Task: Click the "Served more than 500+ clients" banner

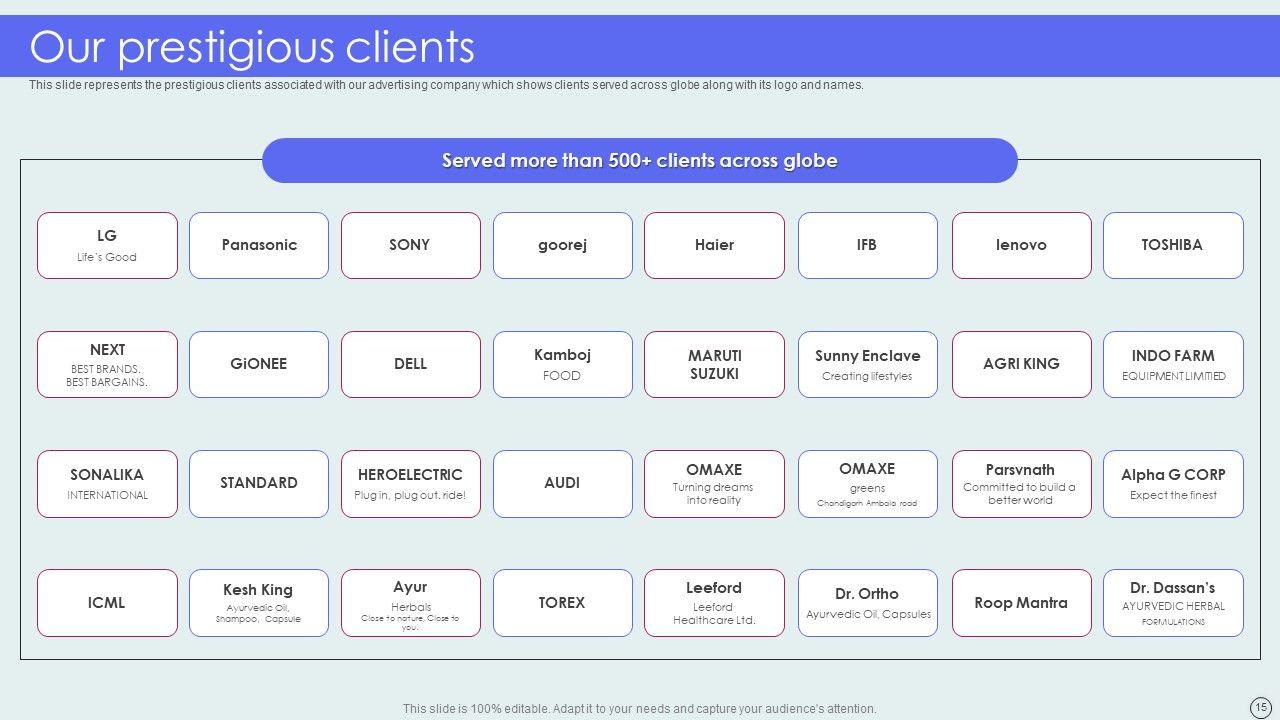Action: point(640,160)
